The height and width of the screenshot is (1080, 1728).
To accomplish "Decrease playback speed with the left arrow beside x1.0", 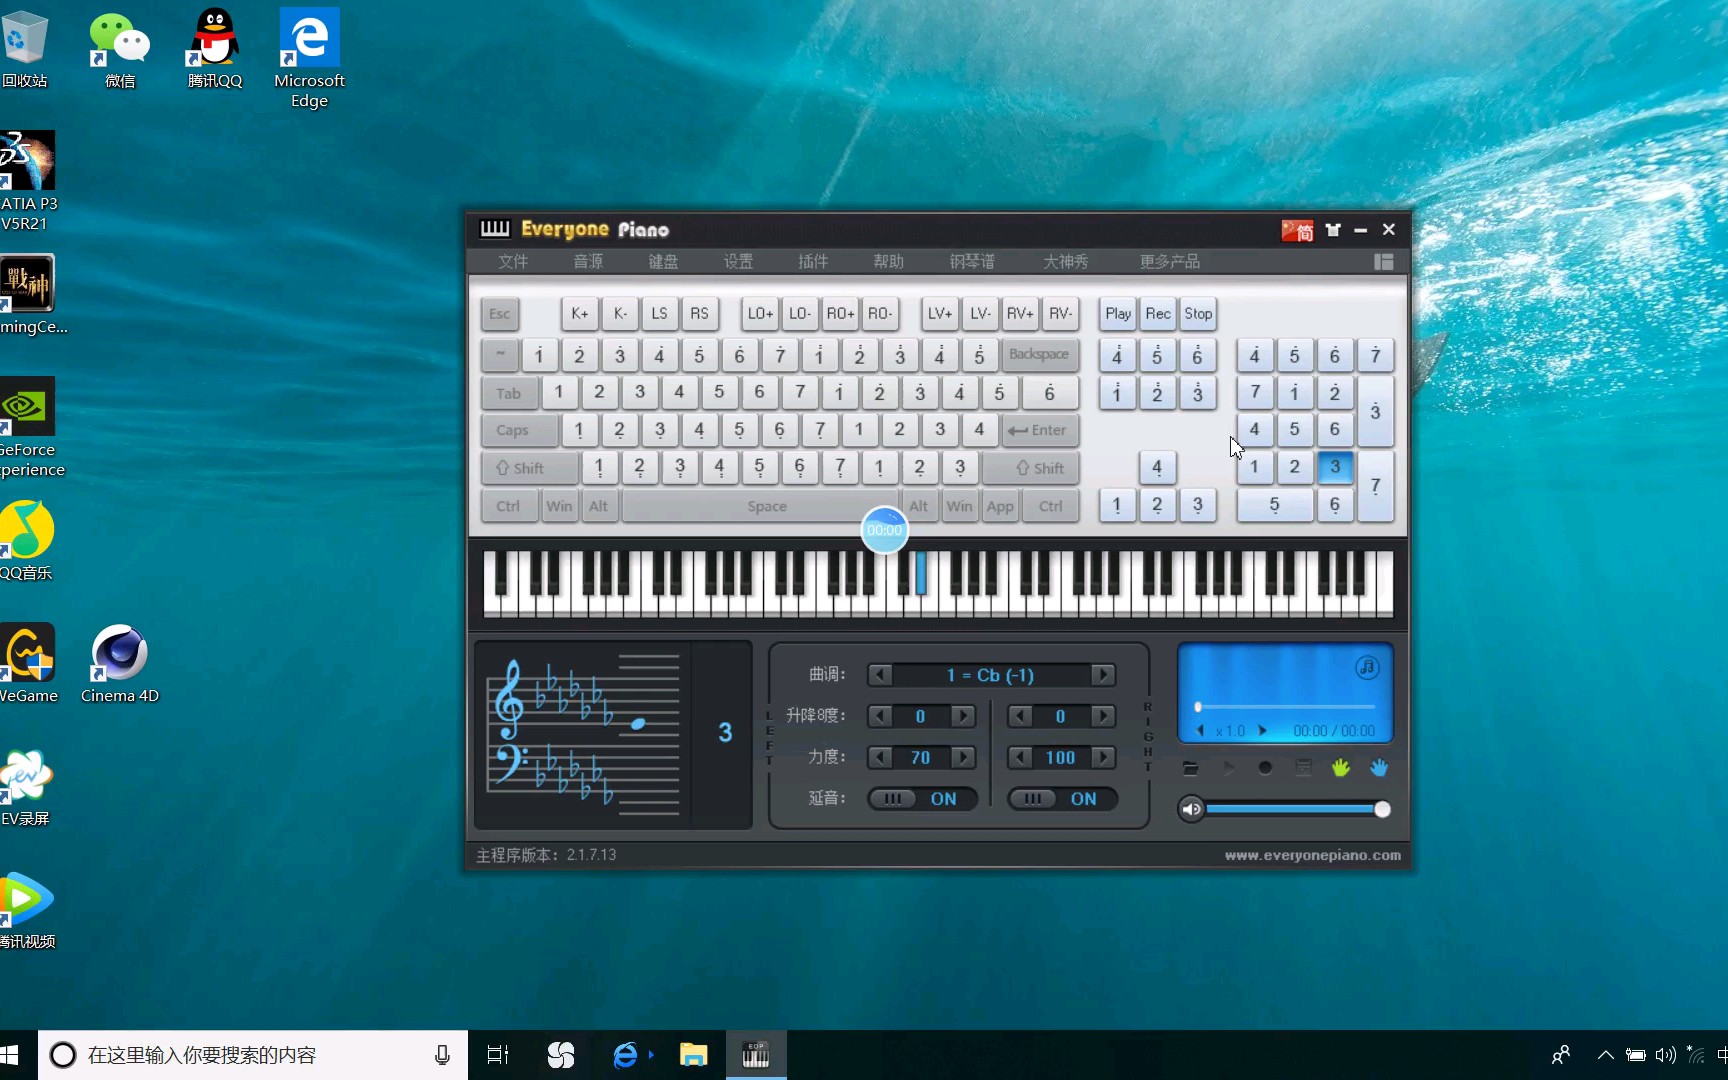I will click(1200, 731).
